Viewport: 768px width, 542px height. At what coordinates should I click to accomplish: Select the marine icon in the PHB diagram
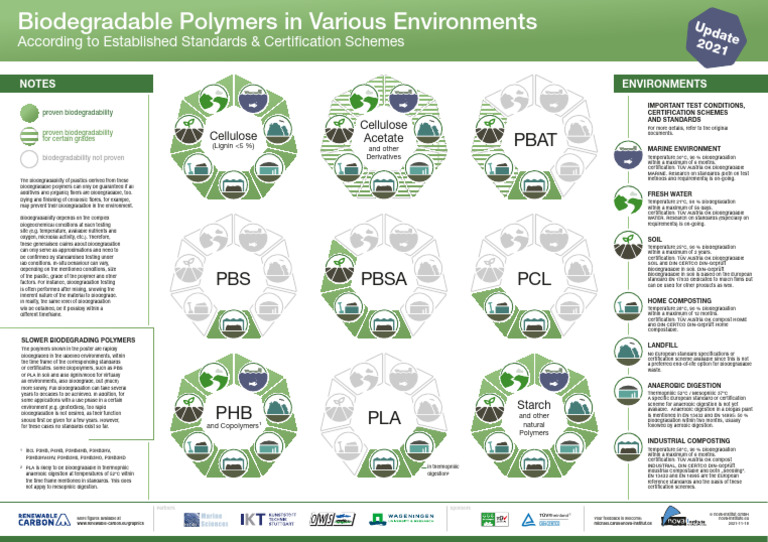(x=253, y=378)
